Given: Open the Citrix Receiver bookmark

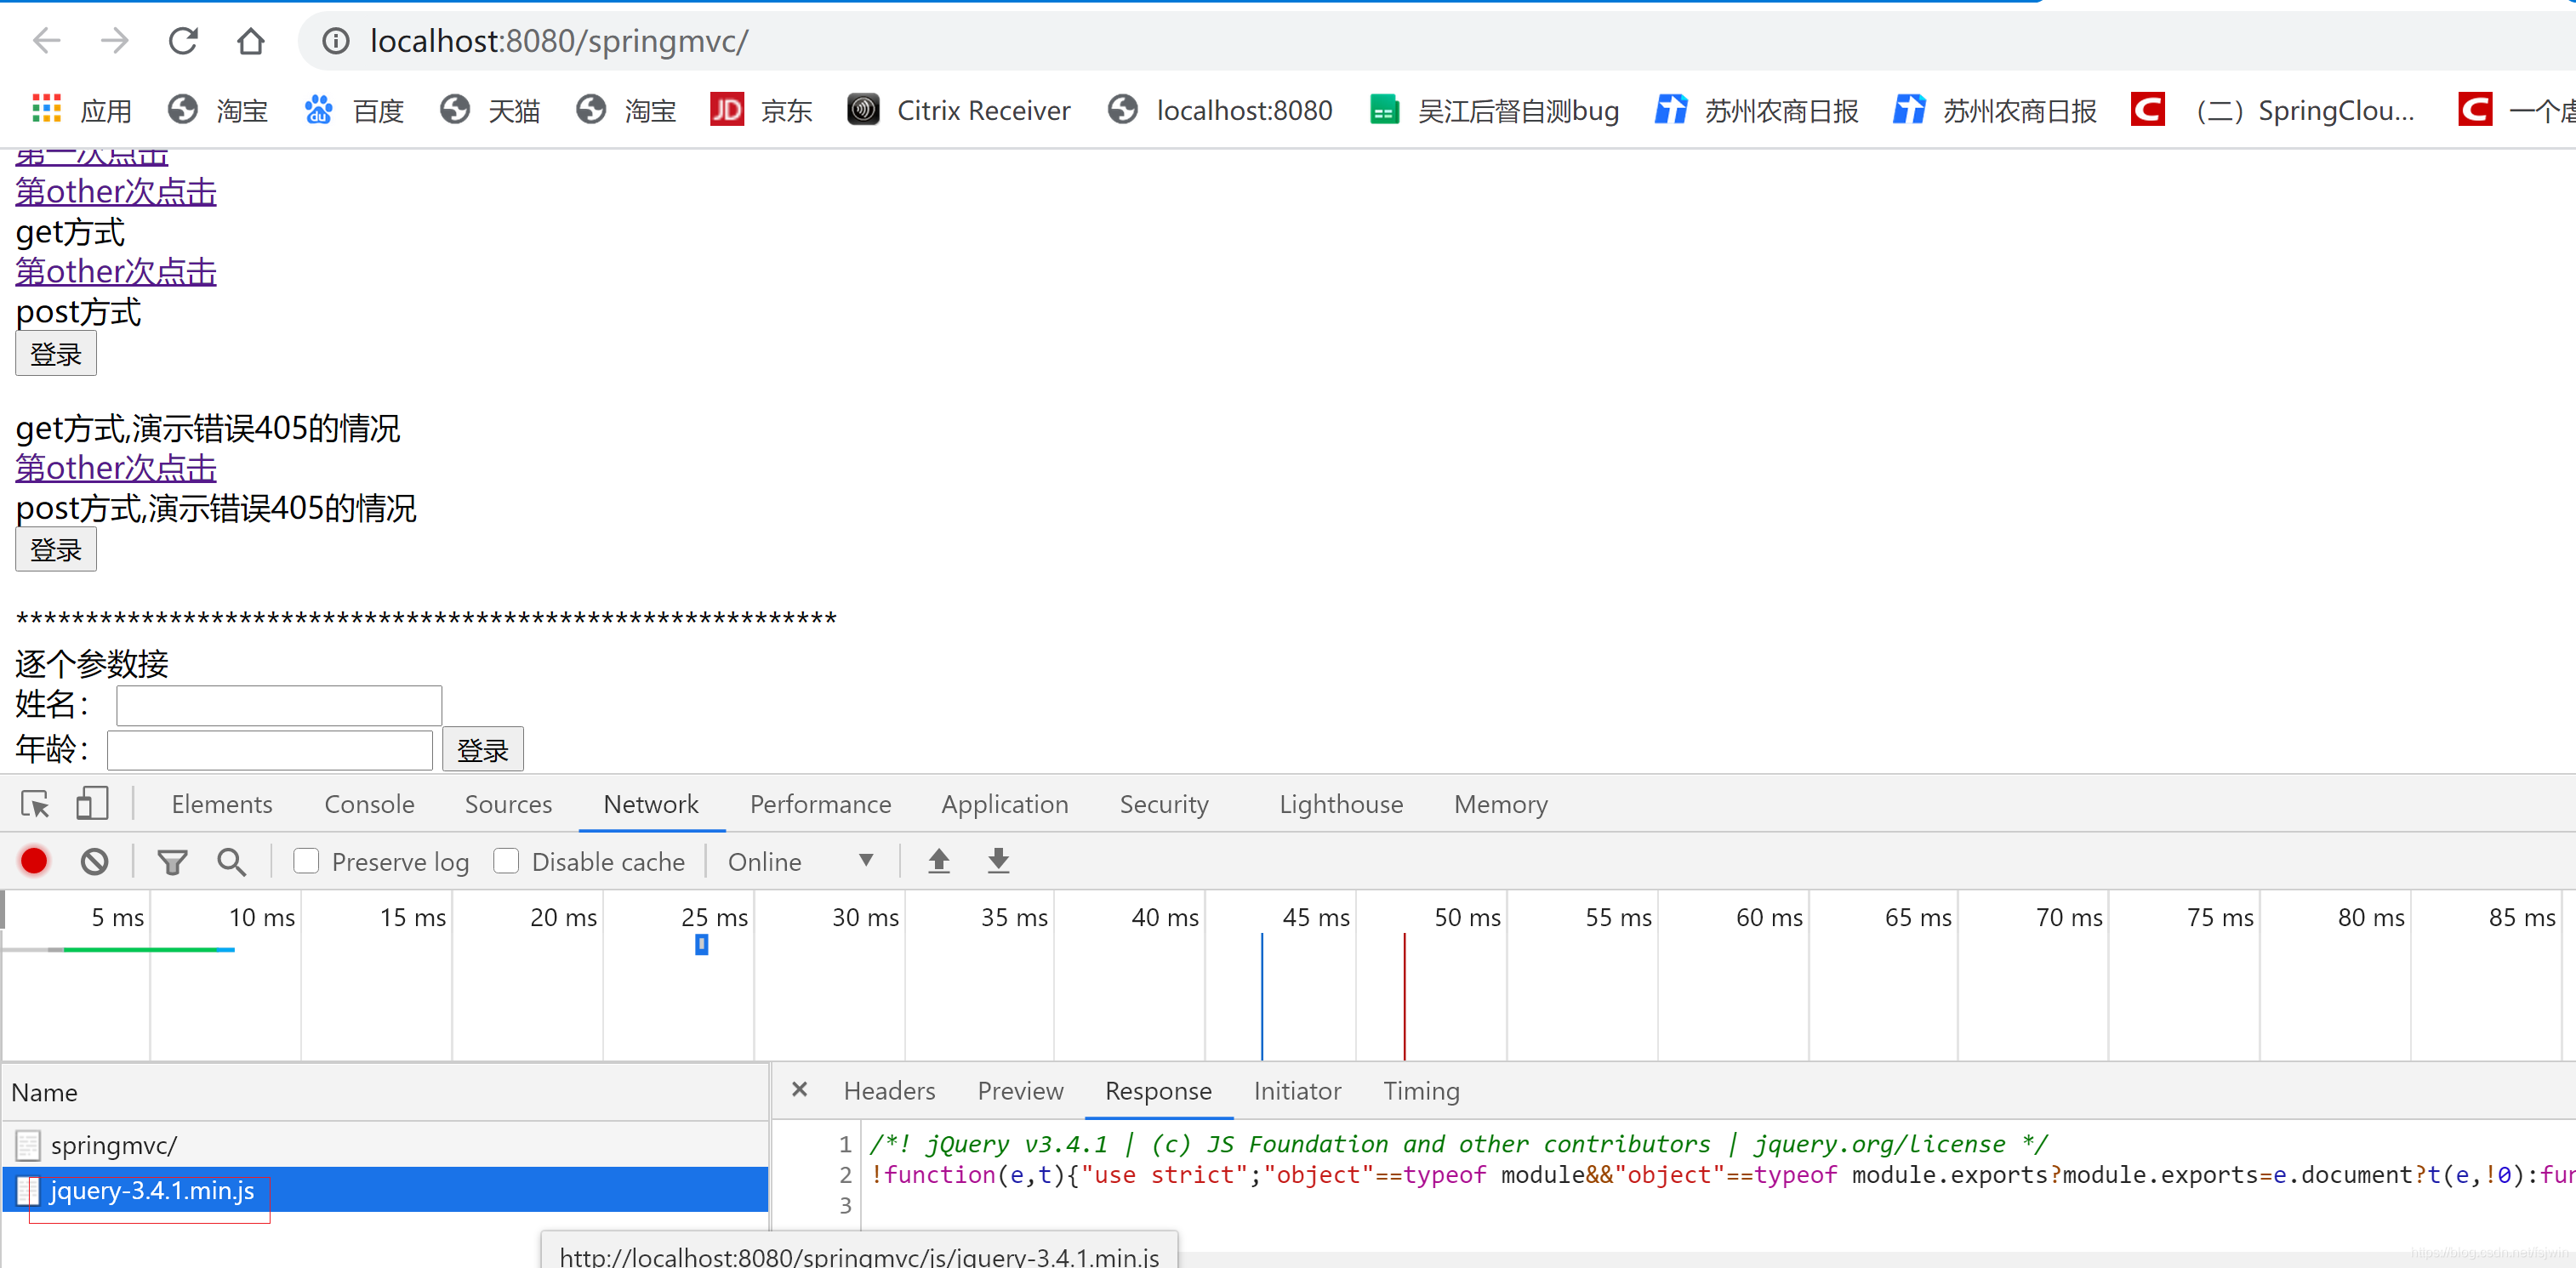Looking at the screenshot, I should (959, 109).
